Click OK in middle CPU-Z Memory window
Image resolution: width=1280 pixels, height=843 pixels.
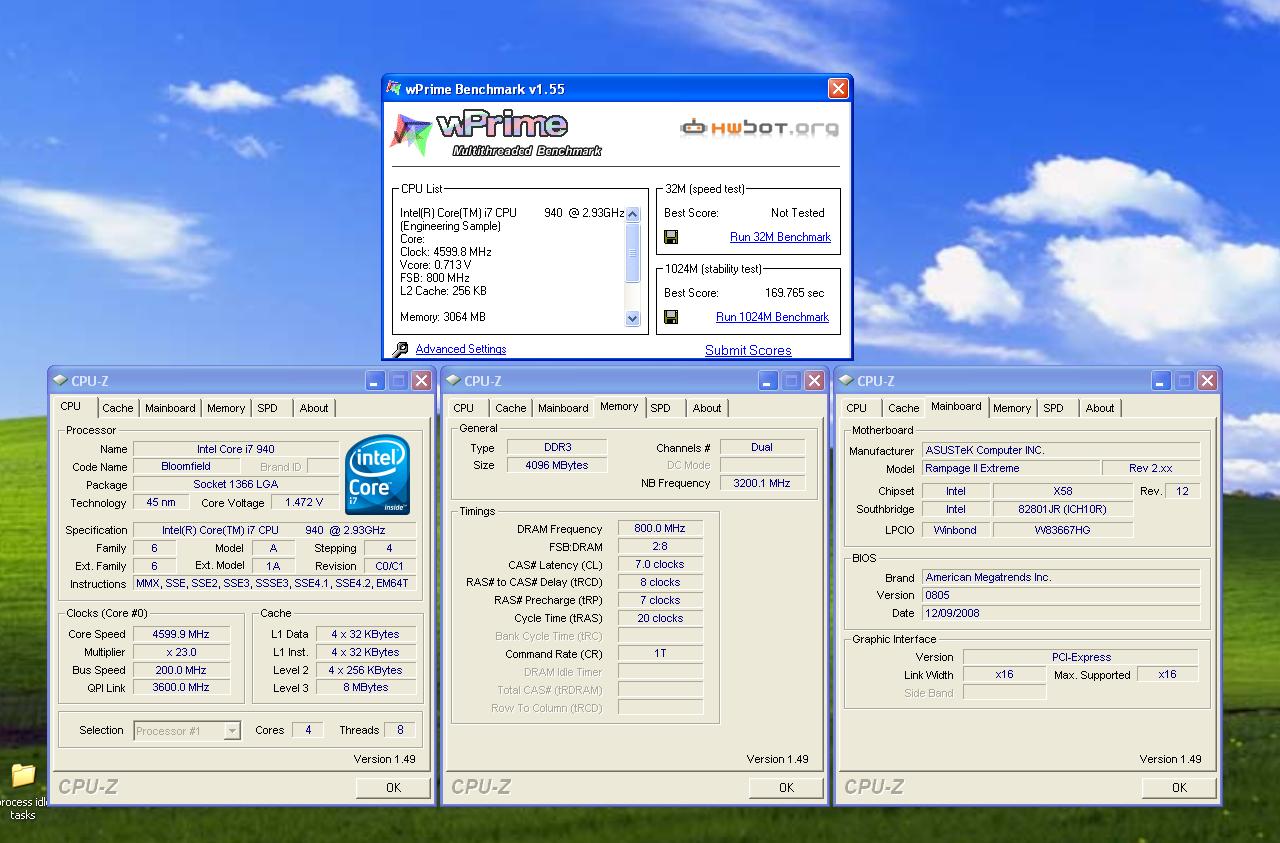786,787
